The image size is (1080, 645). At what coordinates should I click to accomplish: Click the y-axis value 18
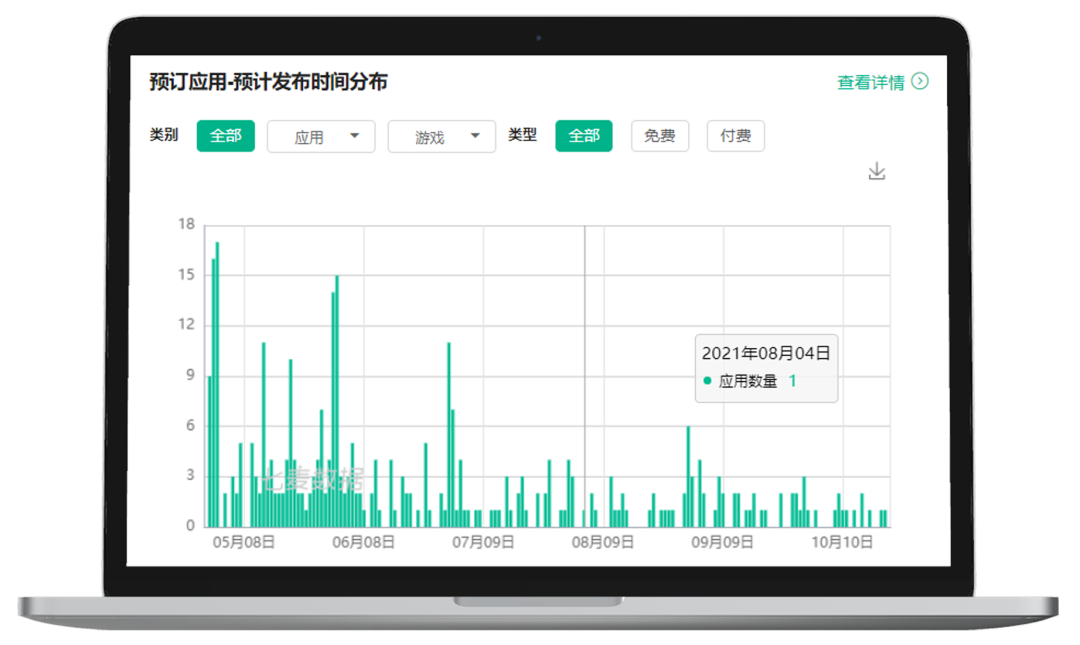(186, 224)
